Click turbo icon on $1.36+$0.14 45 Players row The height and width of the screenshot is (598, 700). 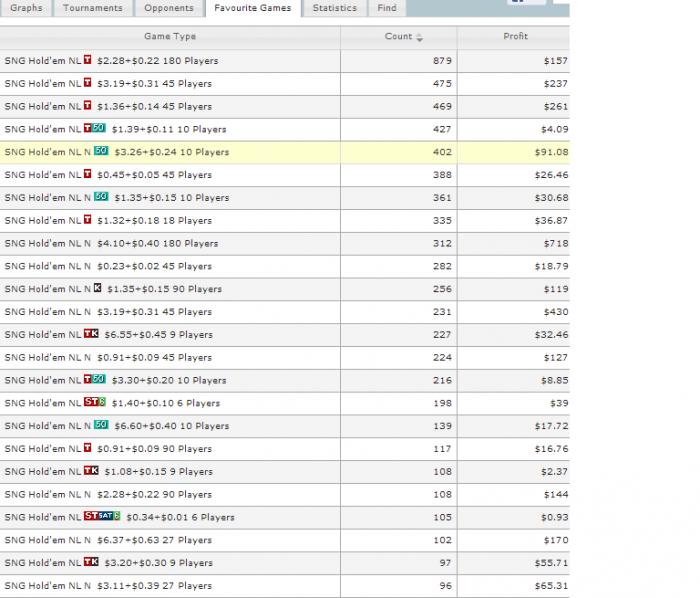tap(88, 105)
